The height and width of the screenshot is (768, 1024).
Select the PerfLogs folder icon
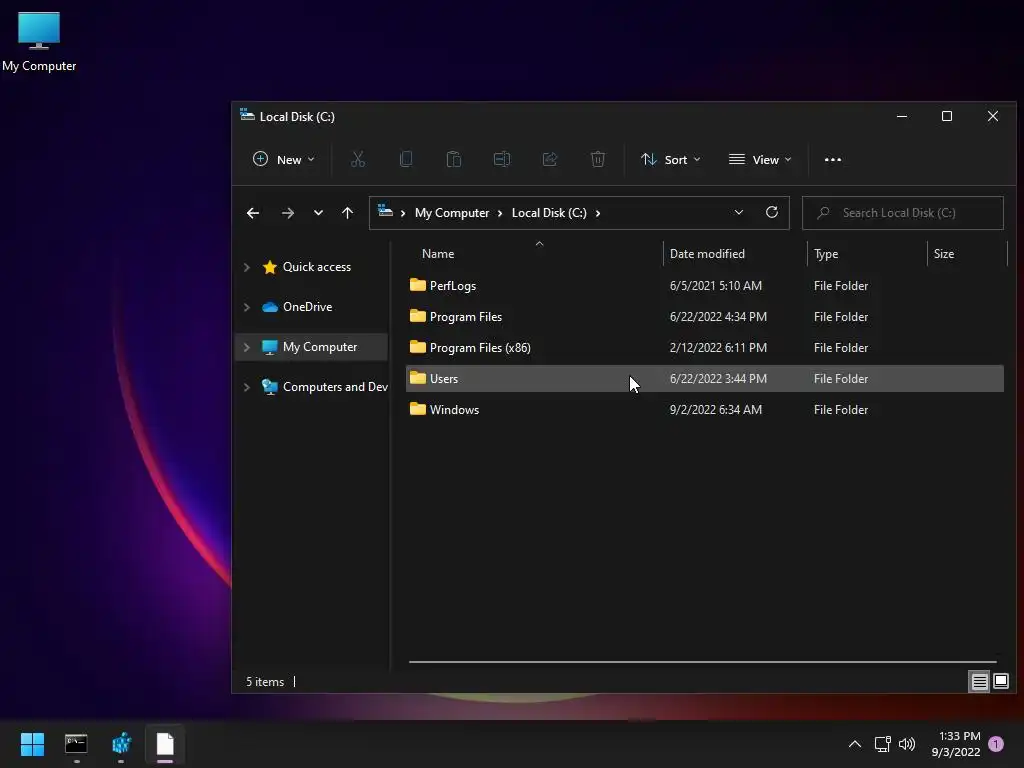418,285
